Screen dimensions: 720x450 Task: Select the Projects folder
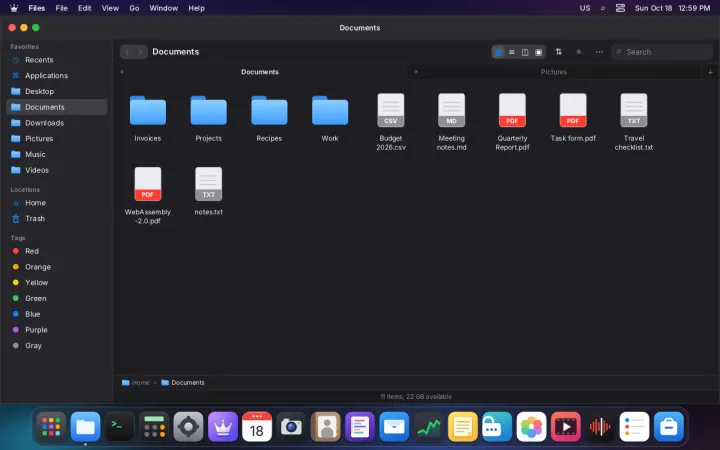(208, 118)
